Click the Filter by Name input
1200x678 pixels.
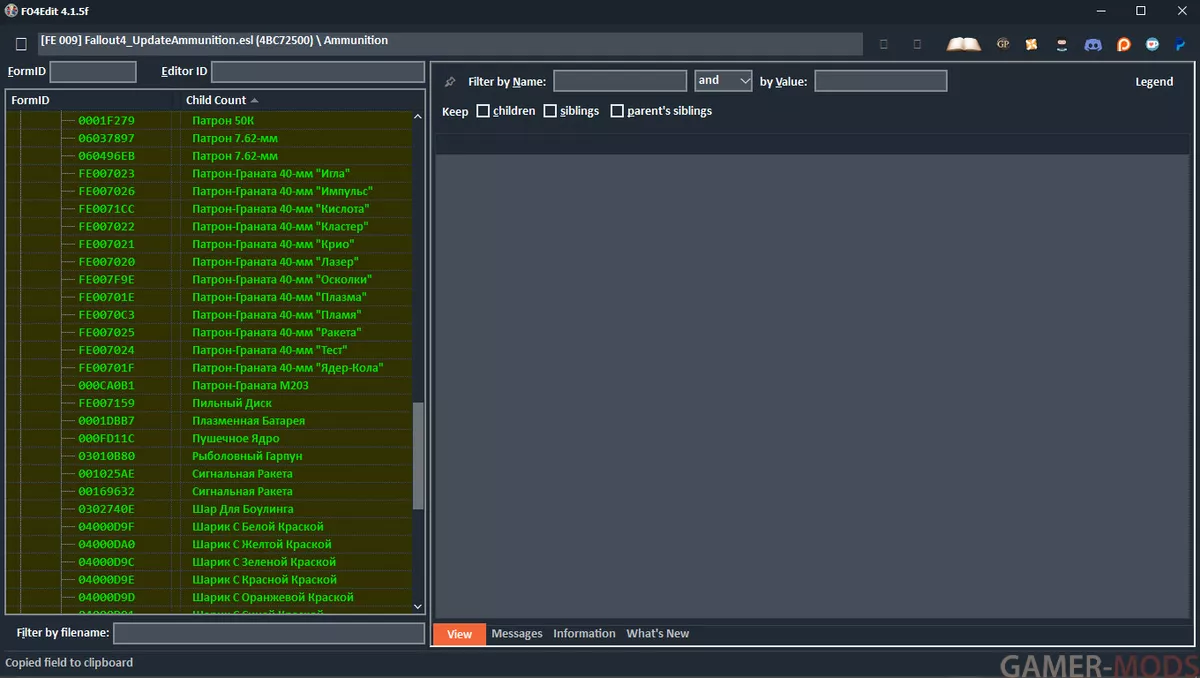pyautogui.click(x=620, y=81)
